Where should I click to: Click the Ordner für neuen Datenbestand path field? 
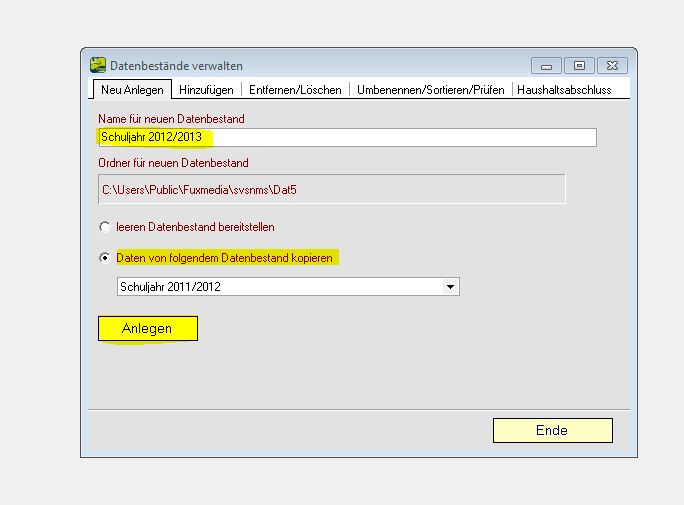coord(332,189)
